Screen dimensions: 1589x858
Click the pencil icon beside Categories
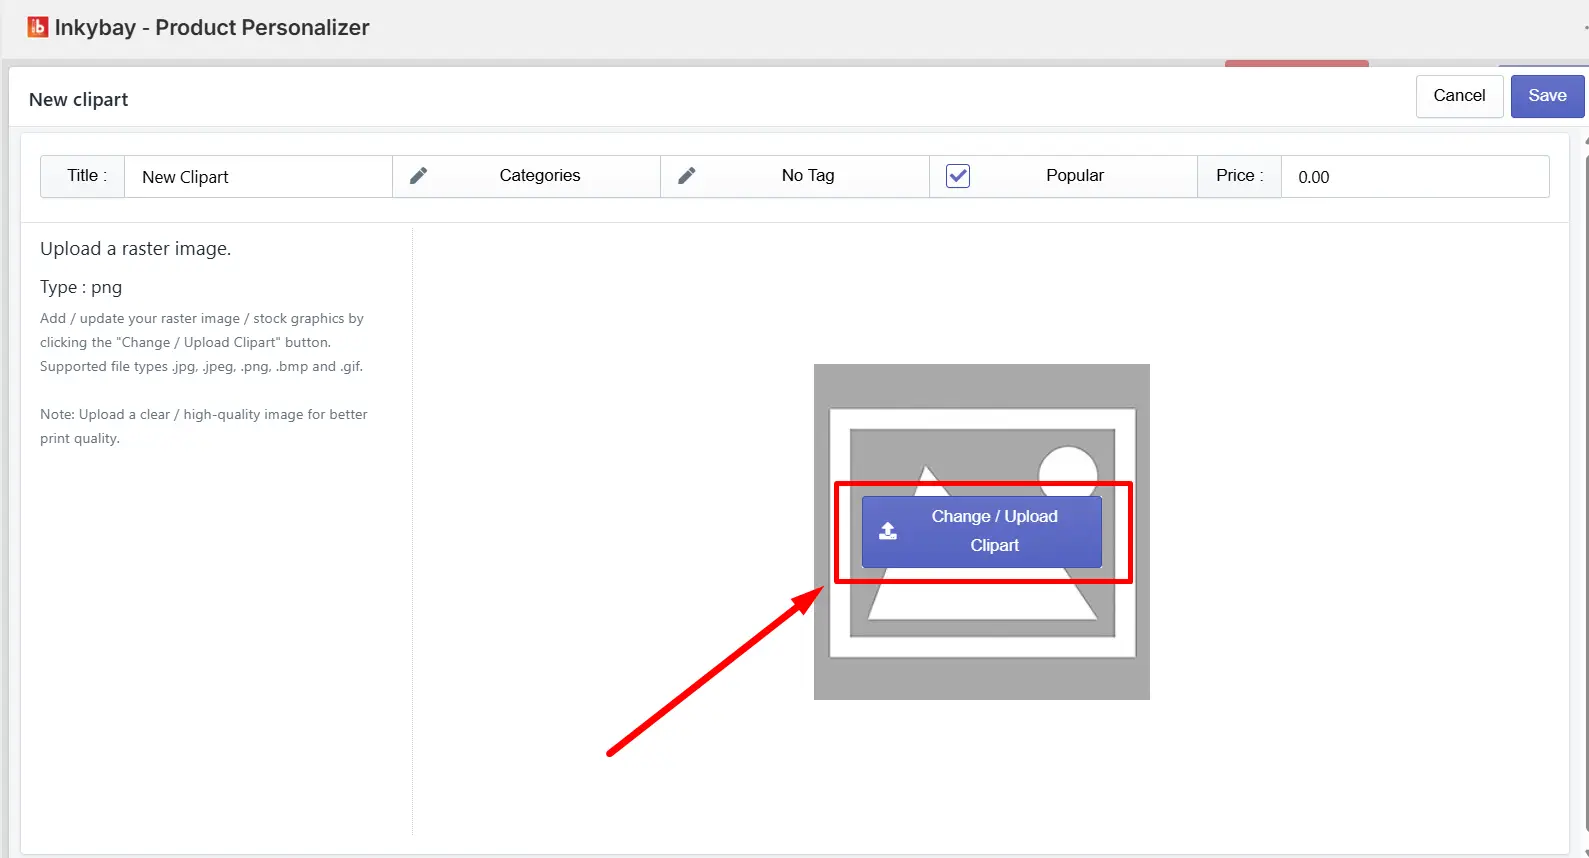coord(419,176)
